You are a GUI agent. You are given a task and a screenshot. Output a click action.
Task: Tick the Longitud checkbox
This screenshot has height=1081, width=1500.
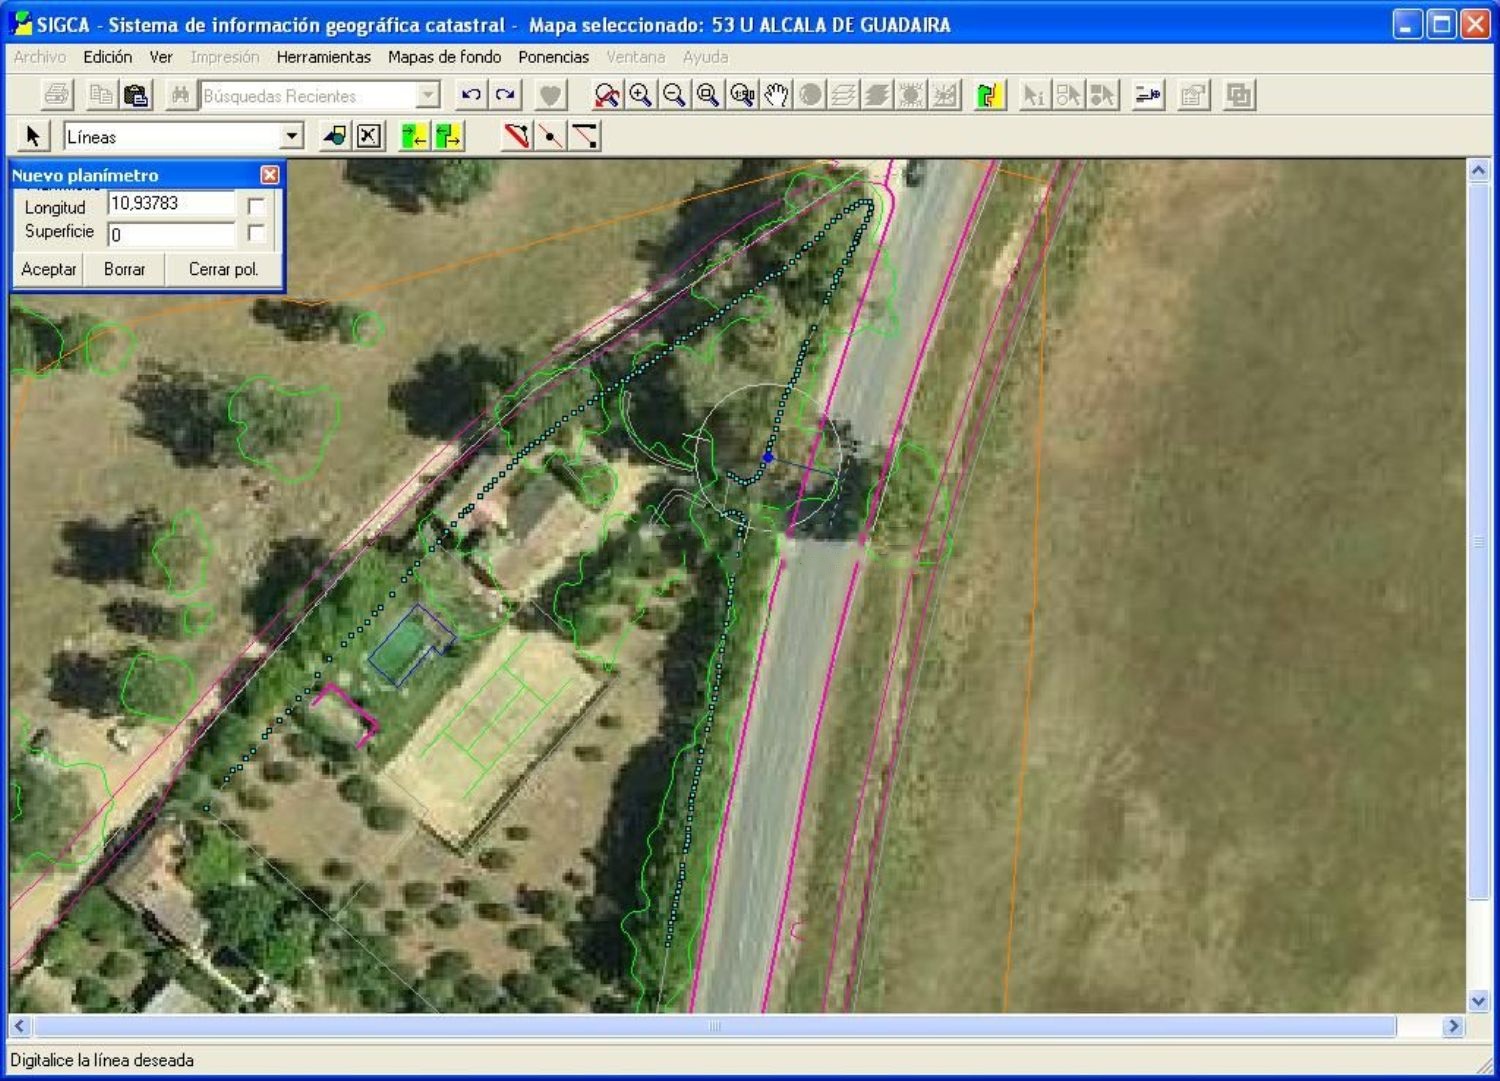256,206
